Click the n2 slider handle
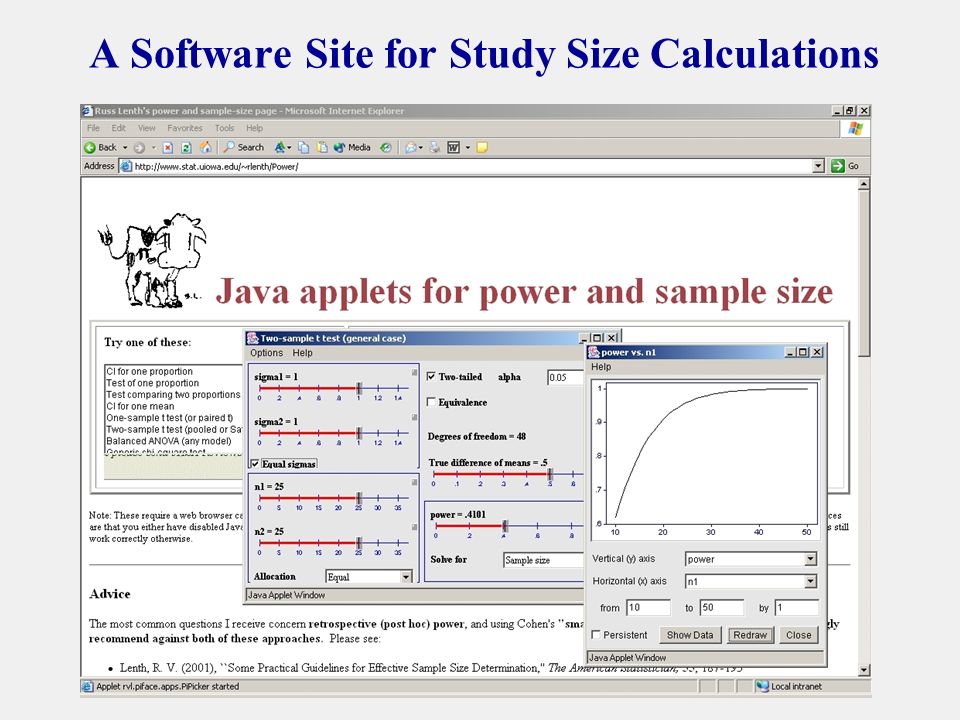 coord(359,542)
